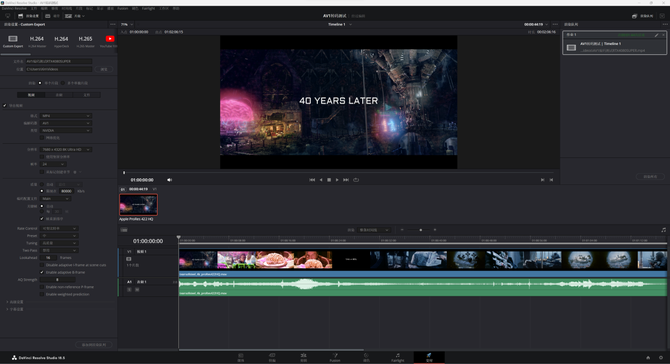Open the codec dropdown showing AV1
Image resolution: width=670 pixels, height=364 pixels.
pos(66,123)
